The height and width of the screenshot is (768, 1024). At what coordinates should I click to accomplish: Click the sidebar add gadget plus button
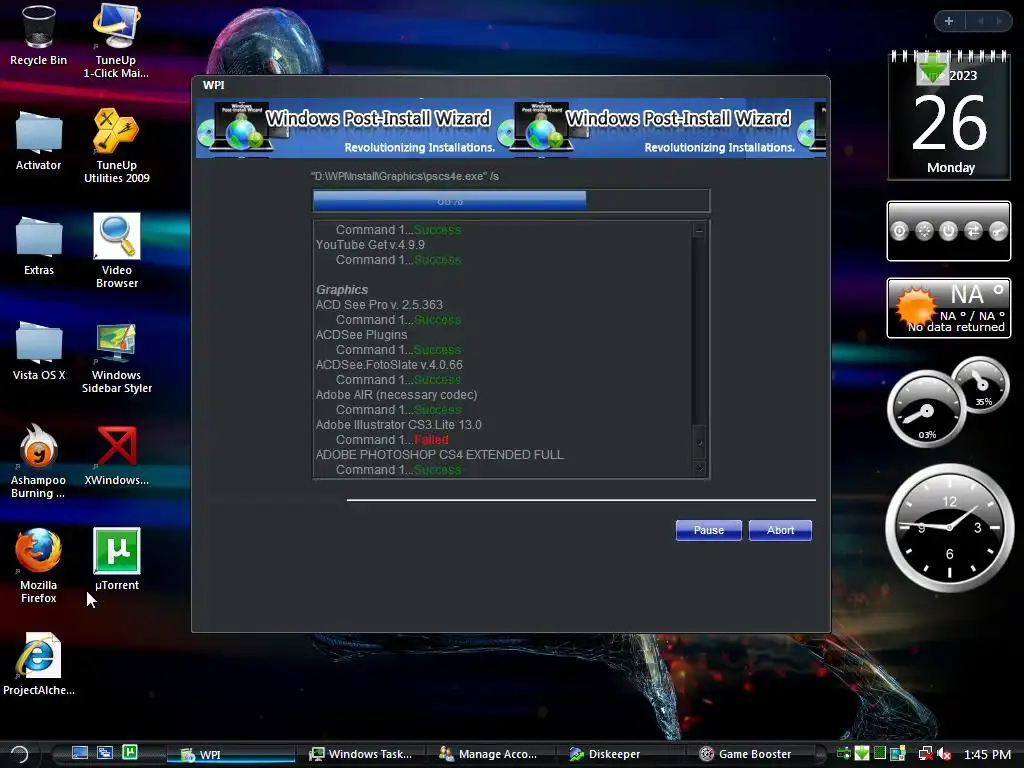coord(949,21)
